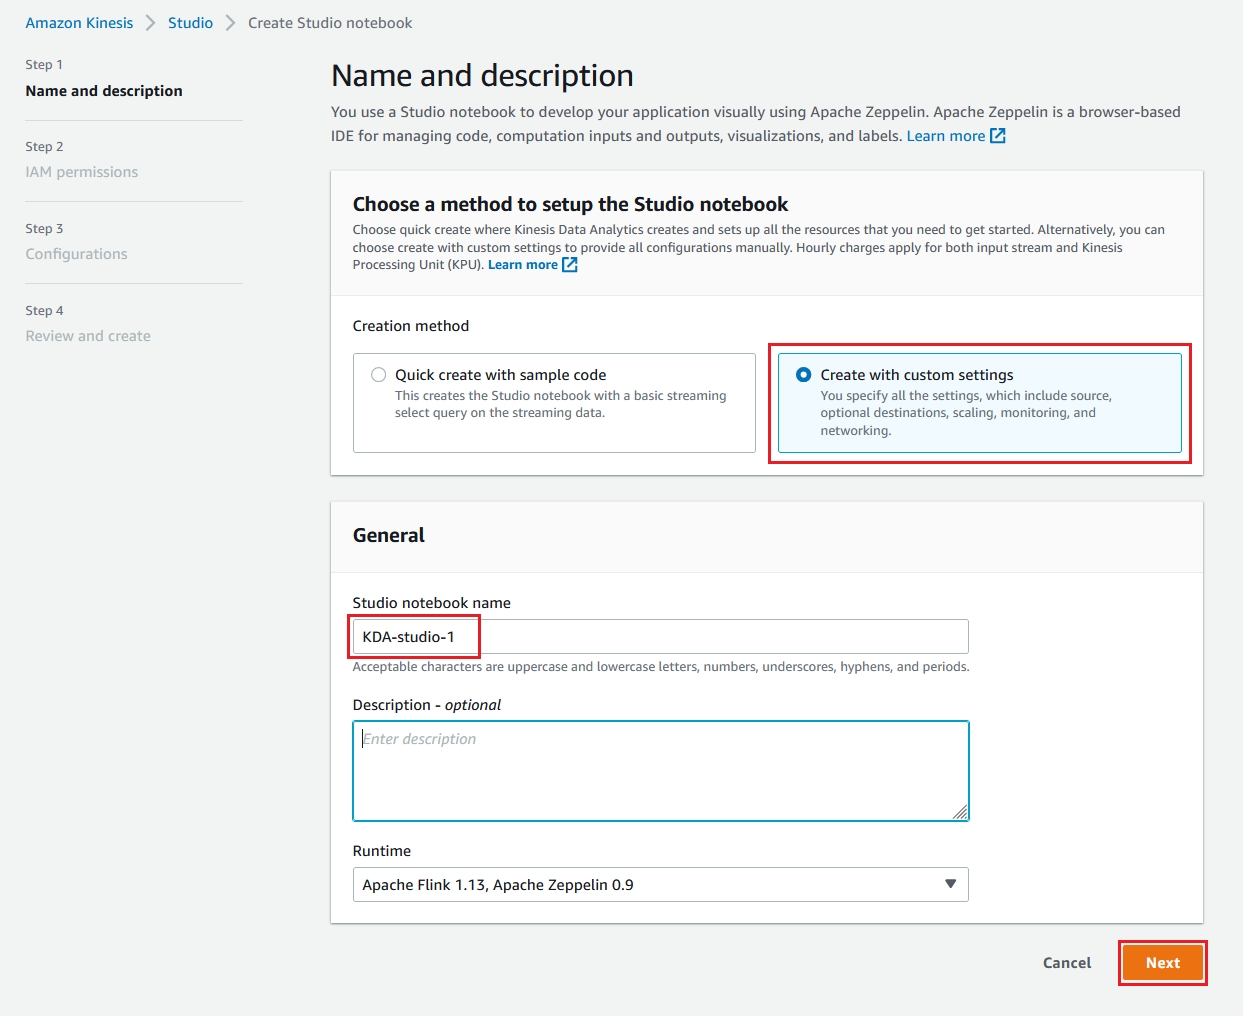Click the Create Studio notebook breadcrumb

[x=330, y=23]
